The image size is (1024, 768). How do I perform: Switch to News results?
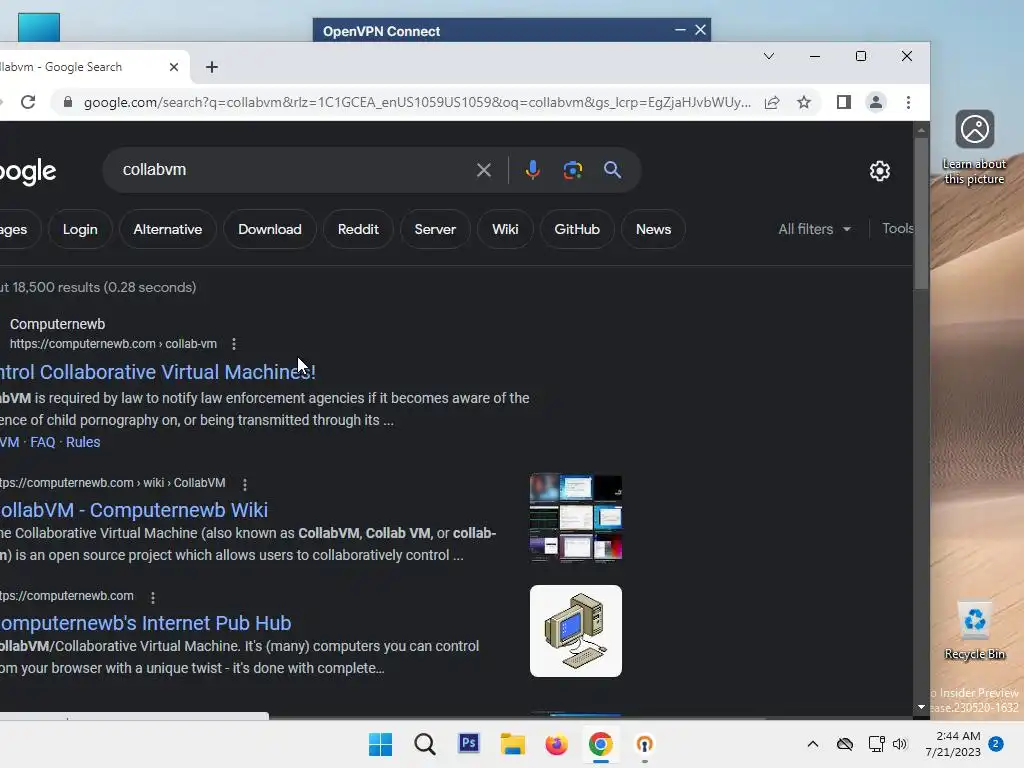(x=653, y=229)
